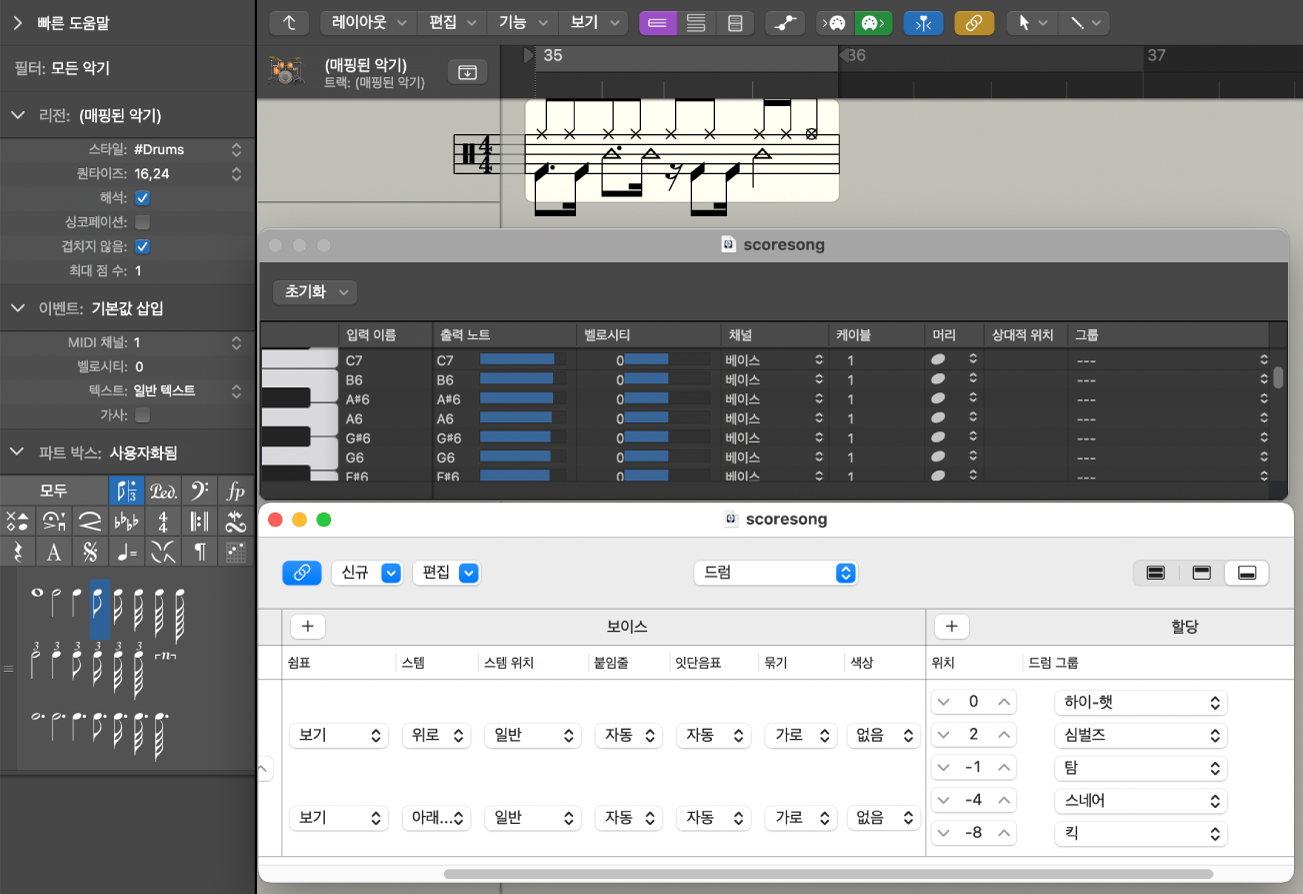Collapse the 파트 박스 section
The width and height of the screenshot is (1303, 894).
click(x=17, y=453)
